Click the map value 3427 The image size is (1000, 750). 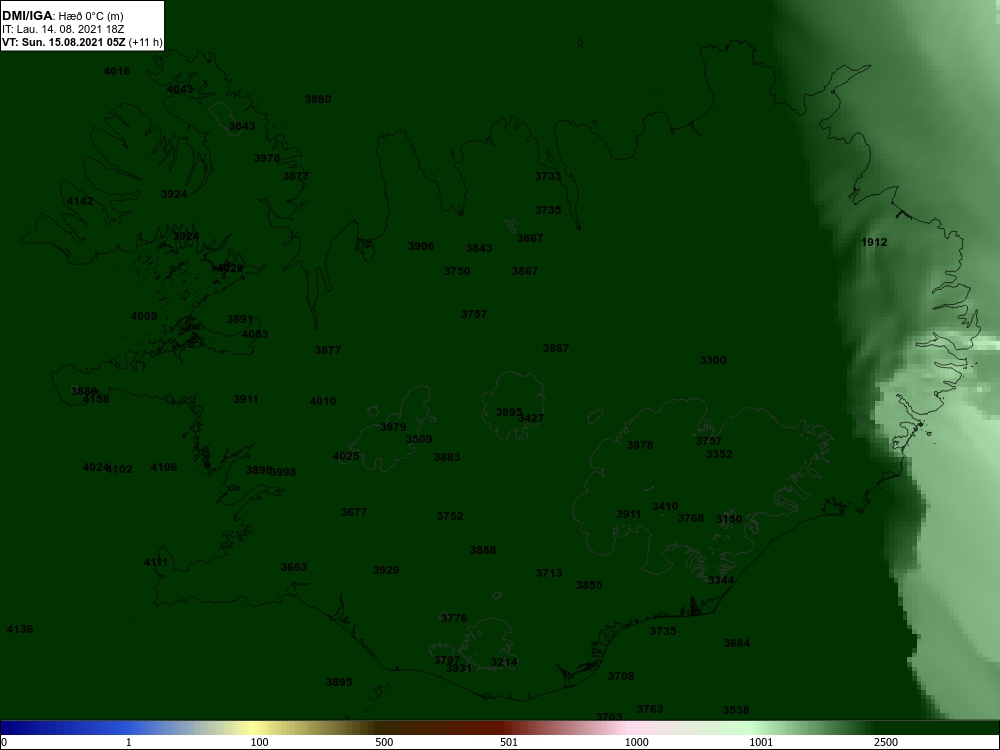531,418
